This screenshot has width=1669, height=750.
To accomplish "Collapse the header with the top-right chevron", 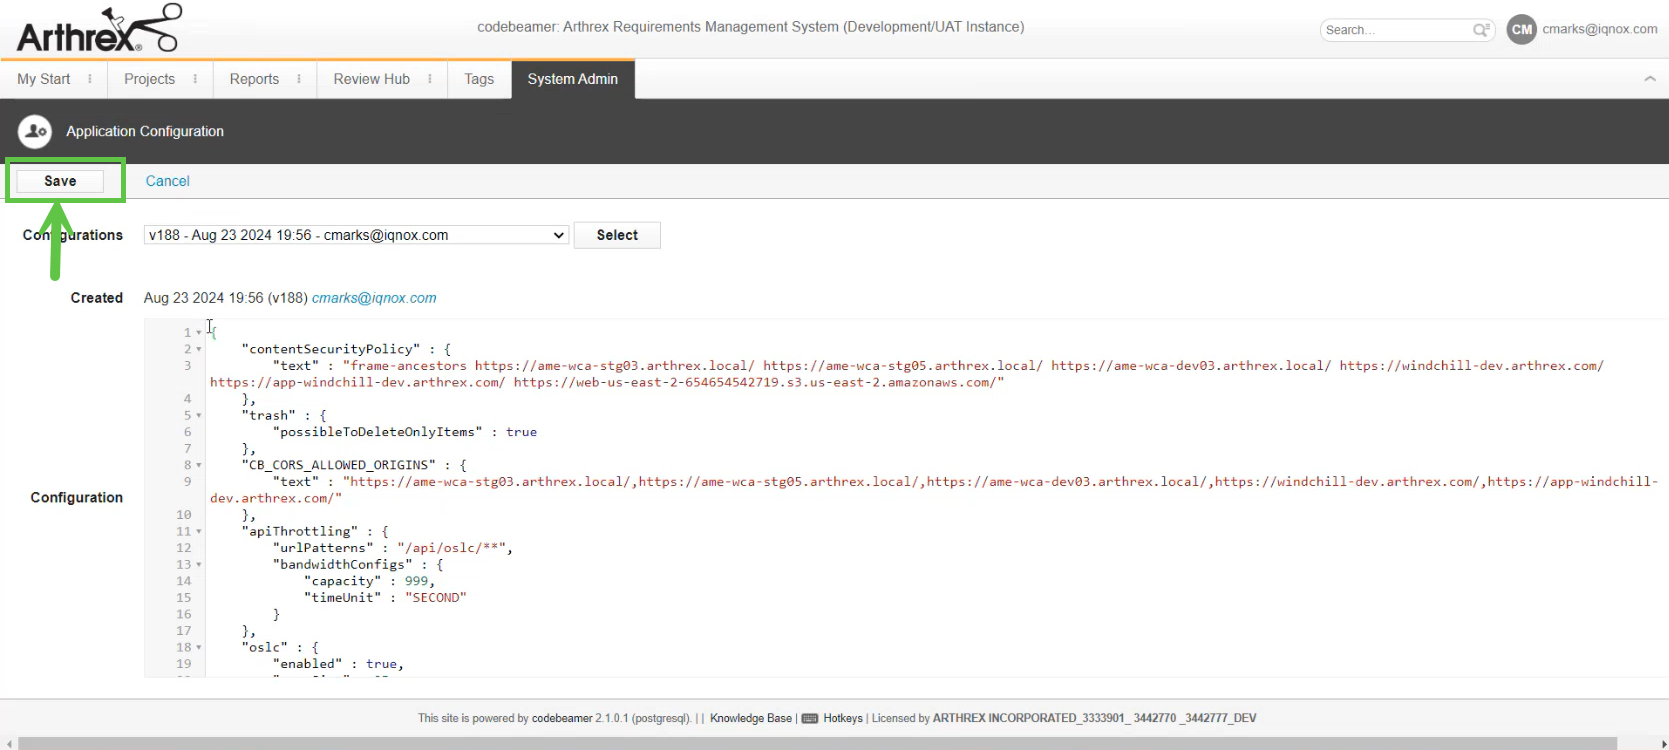I will click(1649, 79).
